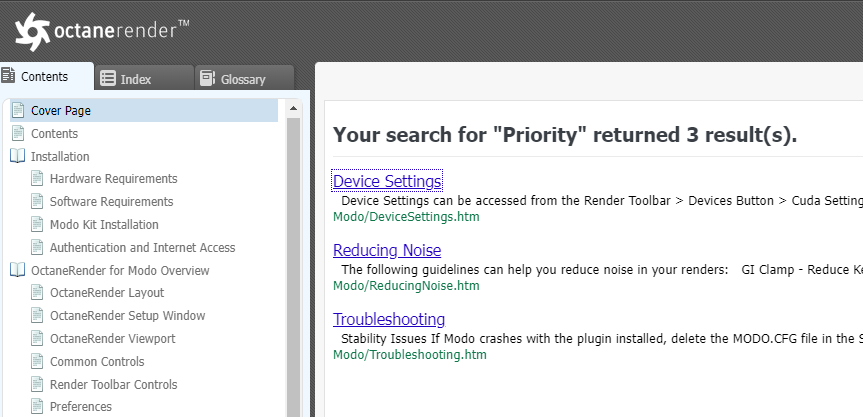
Task: Collapse the Installation book section
Action: click(18, 156)
